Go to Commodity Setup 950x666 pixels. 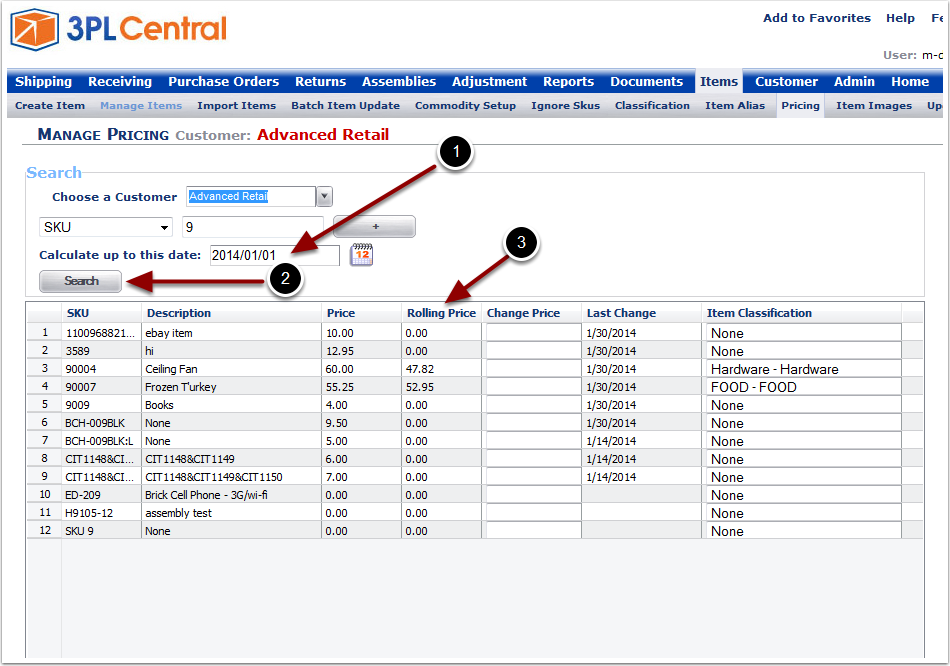[x=465, y=105]
